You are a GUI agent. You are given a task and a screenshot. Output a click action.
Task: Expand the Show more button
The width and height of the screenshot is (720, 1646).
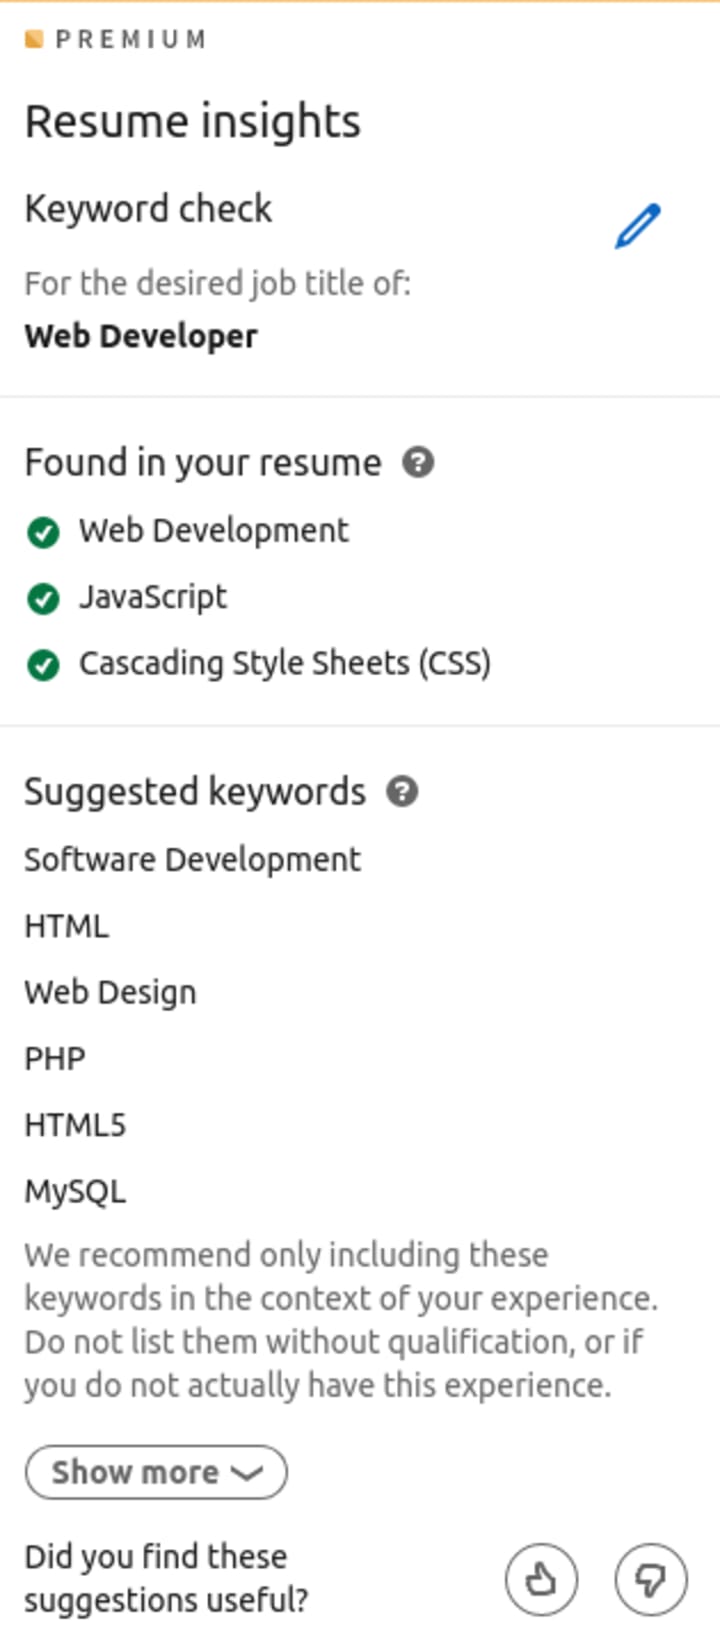135,1472
